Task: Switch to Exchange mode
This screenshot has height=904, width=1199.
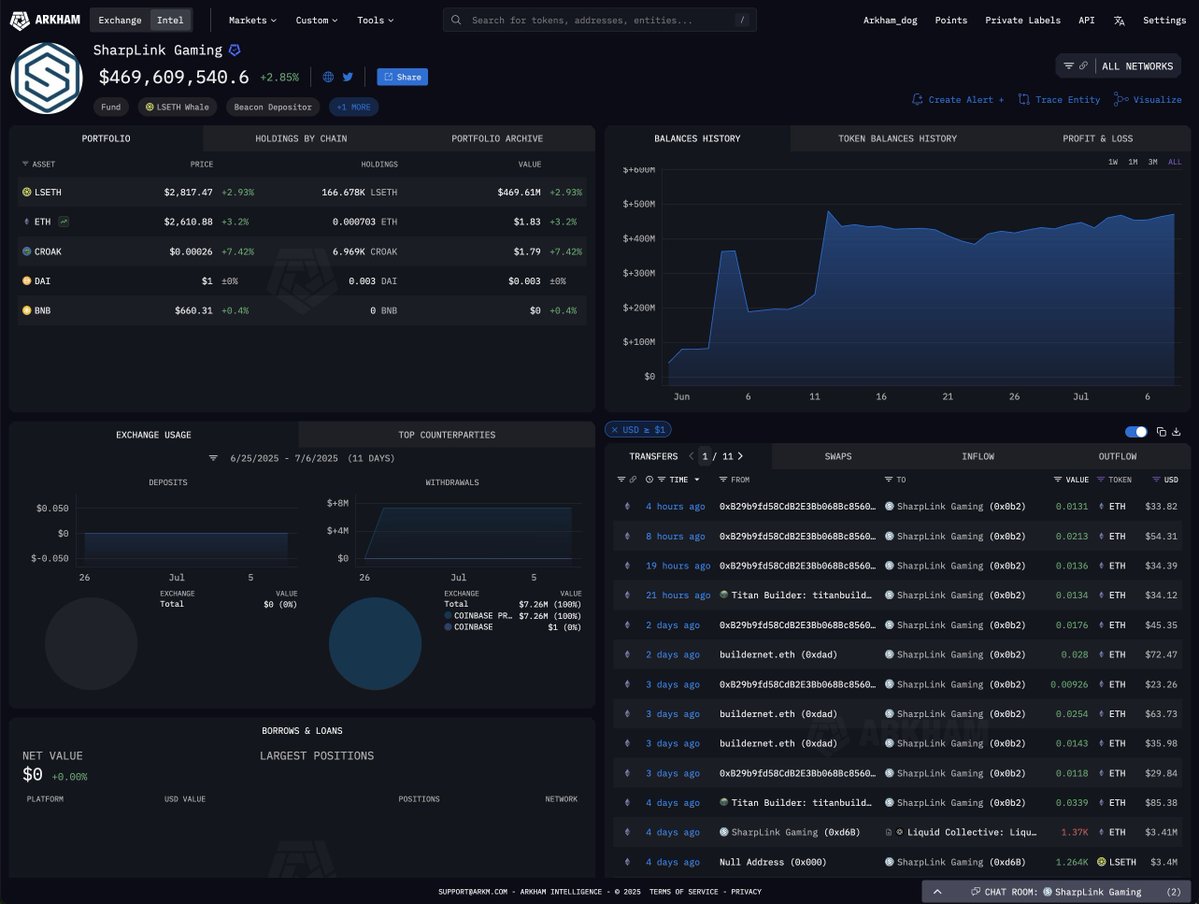Action: coord(120,20)
